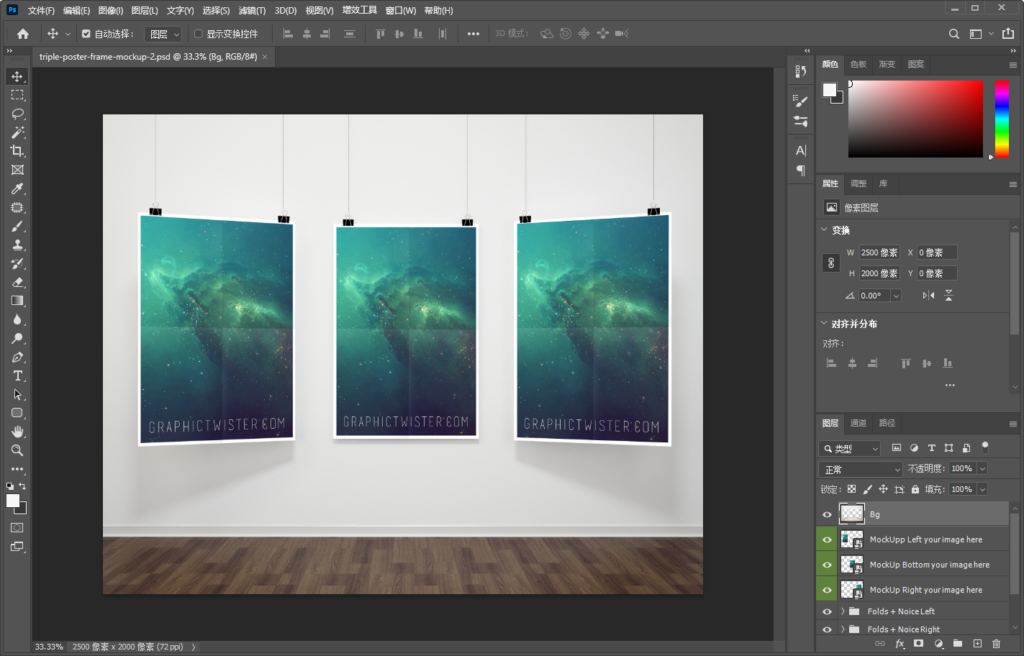
Task: Toggle the lock all padlock icon
Action: click(915, 489)
